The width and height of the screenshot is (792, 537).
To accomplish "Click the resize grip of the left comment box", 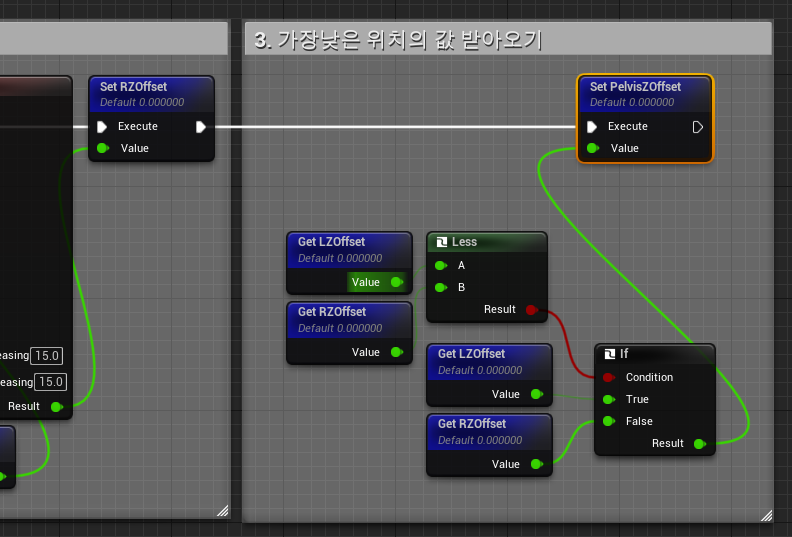I will point(223,511).
